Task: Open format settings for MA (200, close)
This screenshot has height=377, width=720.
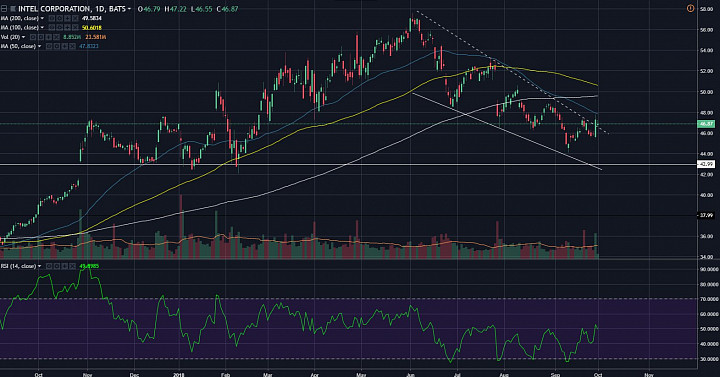Action: pos(60,18)
